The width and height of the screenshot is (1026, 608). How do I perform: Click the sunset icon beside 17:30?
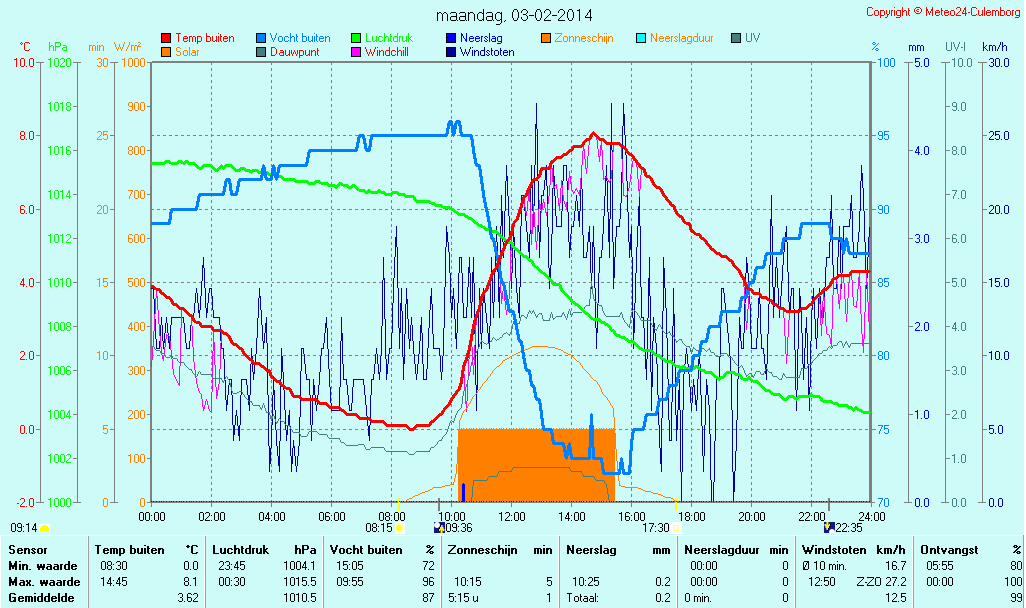(x=677, y=527)
